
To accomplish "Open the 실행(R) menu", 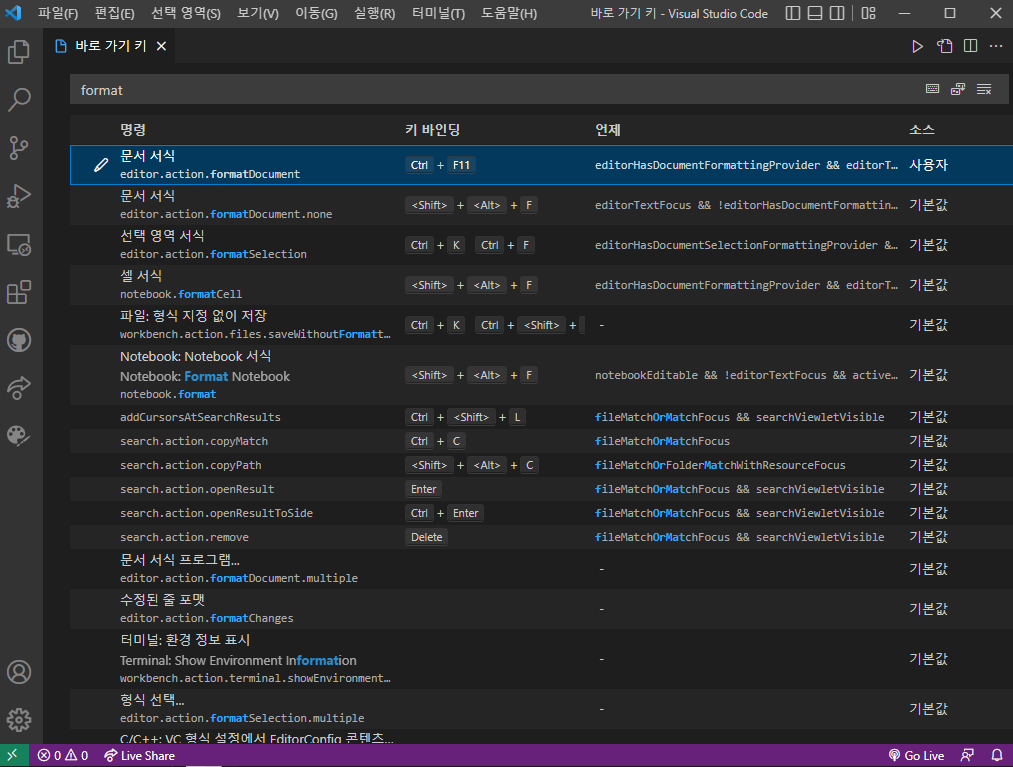I will (x=375, y=14).
